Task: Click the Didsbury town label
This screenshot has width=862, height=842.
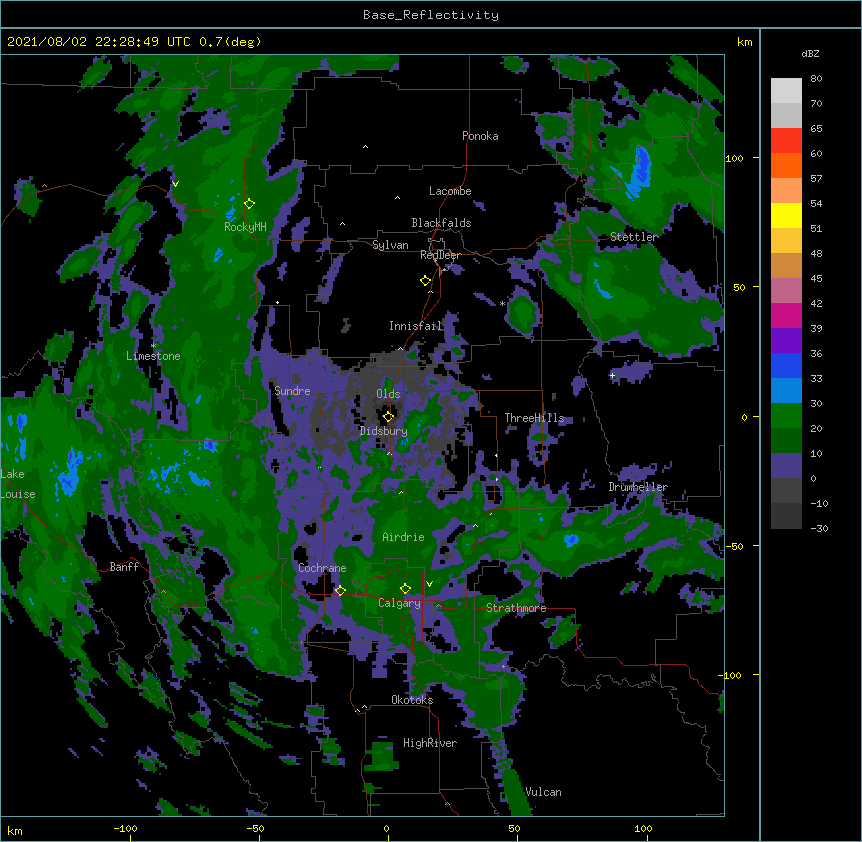Action: 384,431
